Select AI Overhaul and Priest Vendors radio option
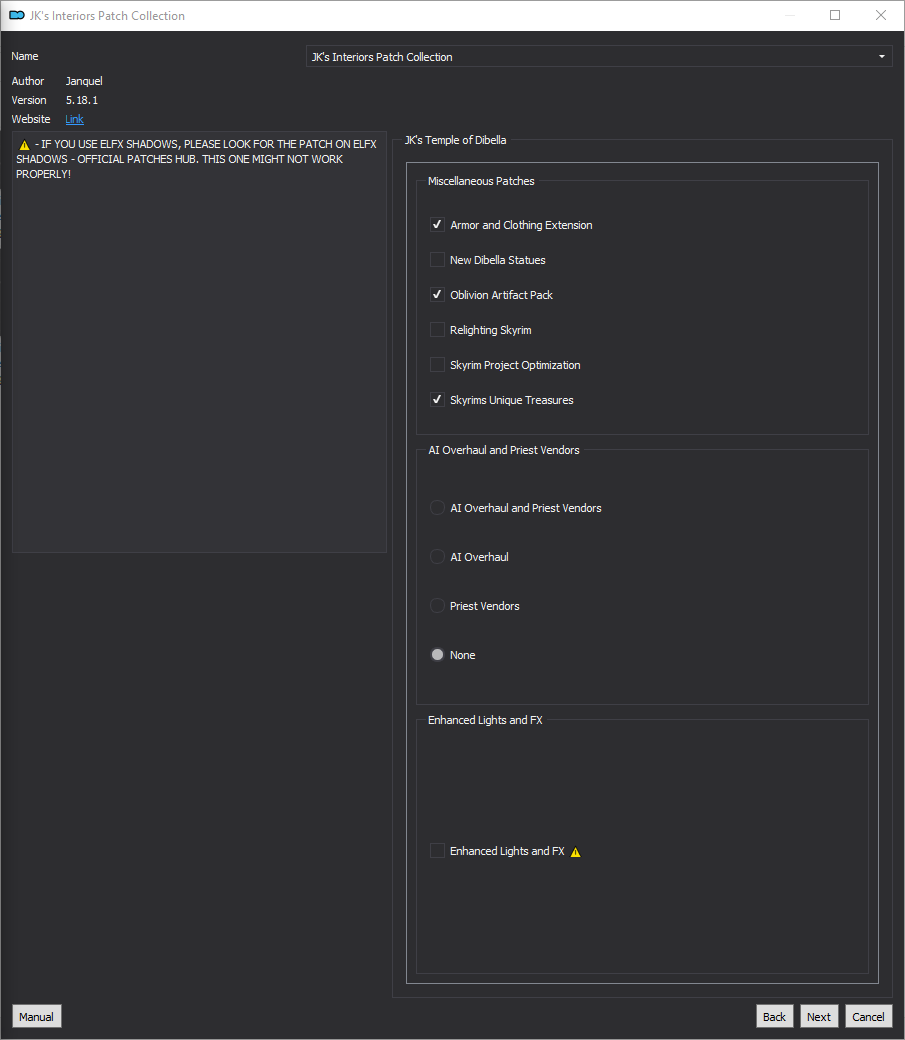Image resolution: width=905 pixels, height=1040 pixels. pyautogui.click(x=437, y=508)
